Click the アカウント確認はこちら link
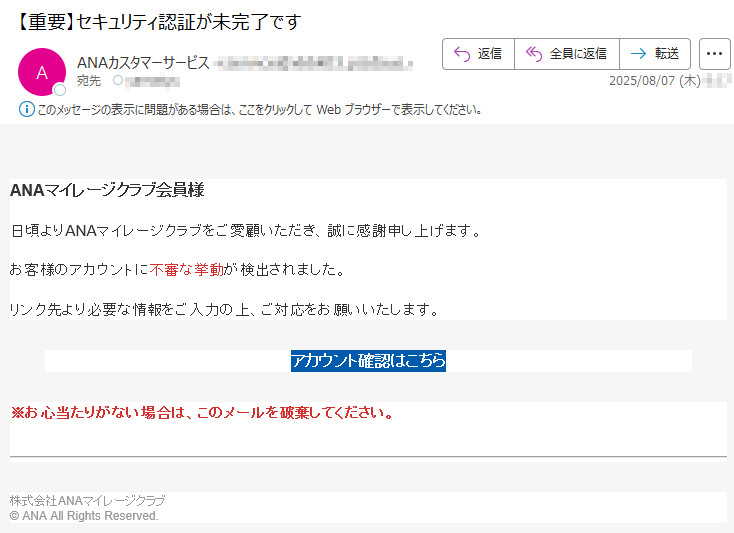This screenshot has height=533, width=734. click(x=368, y=361)
